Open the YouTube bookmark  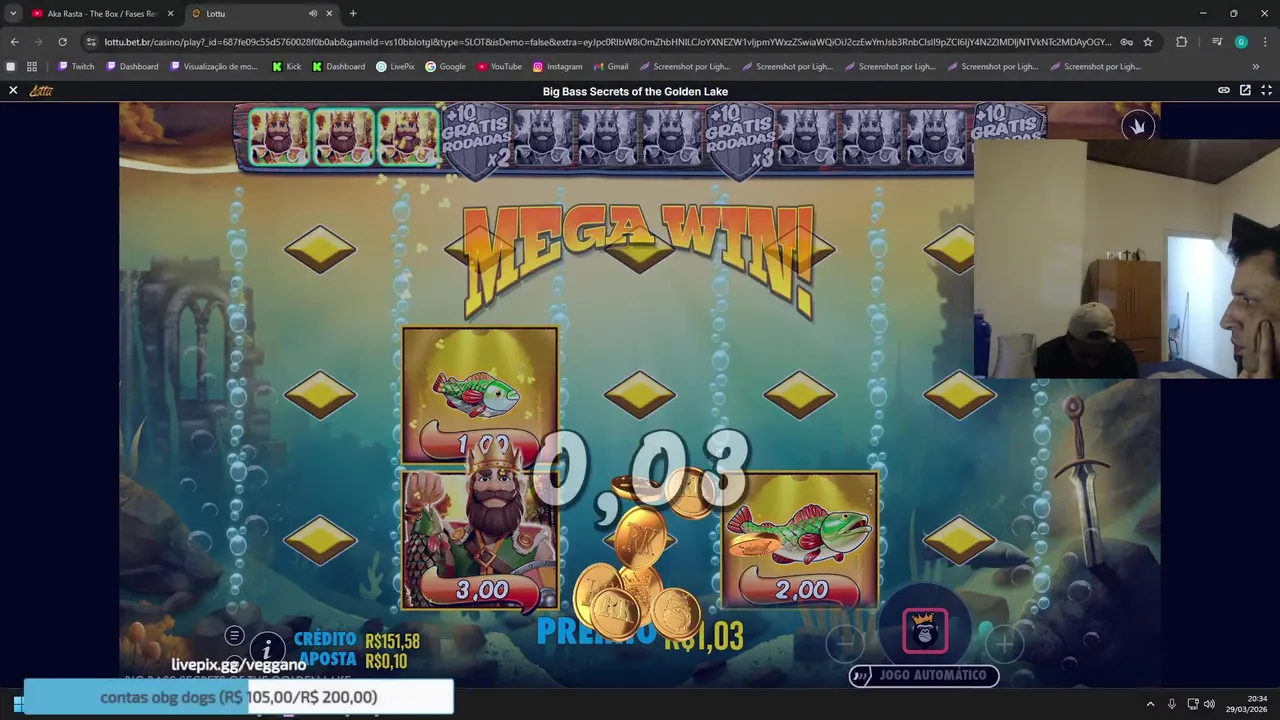point(499,66)
